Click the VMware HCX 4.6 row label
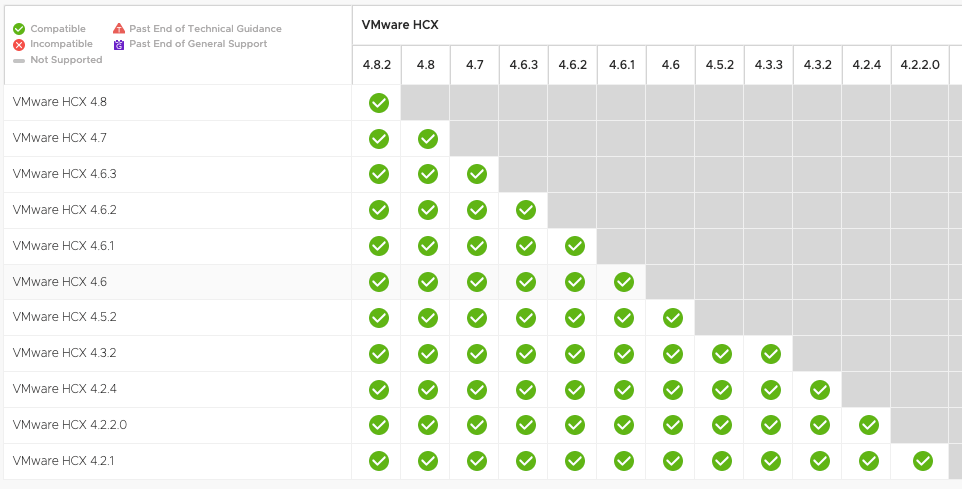The width and height of the screenshot is (962, 489). coord(60,282)
